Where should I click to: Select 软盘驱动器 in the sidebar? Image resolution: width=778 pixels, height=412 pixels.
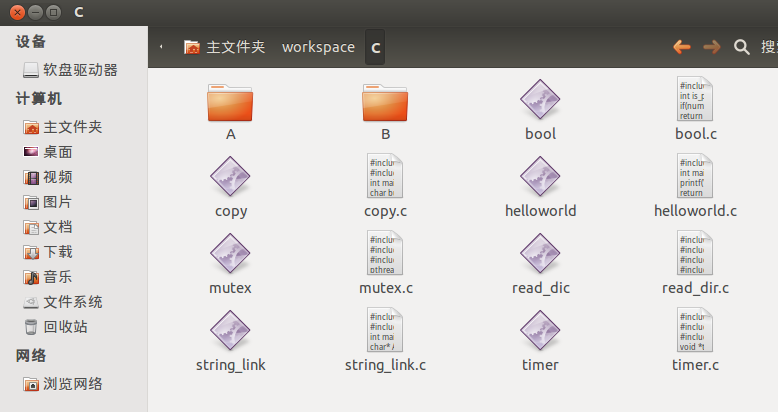pos(79,70)
